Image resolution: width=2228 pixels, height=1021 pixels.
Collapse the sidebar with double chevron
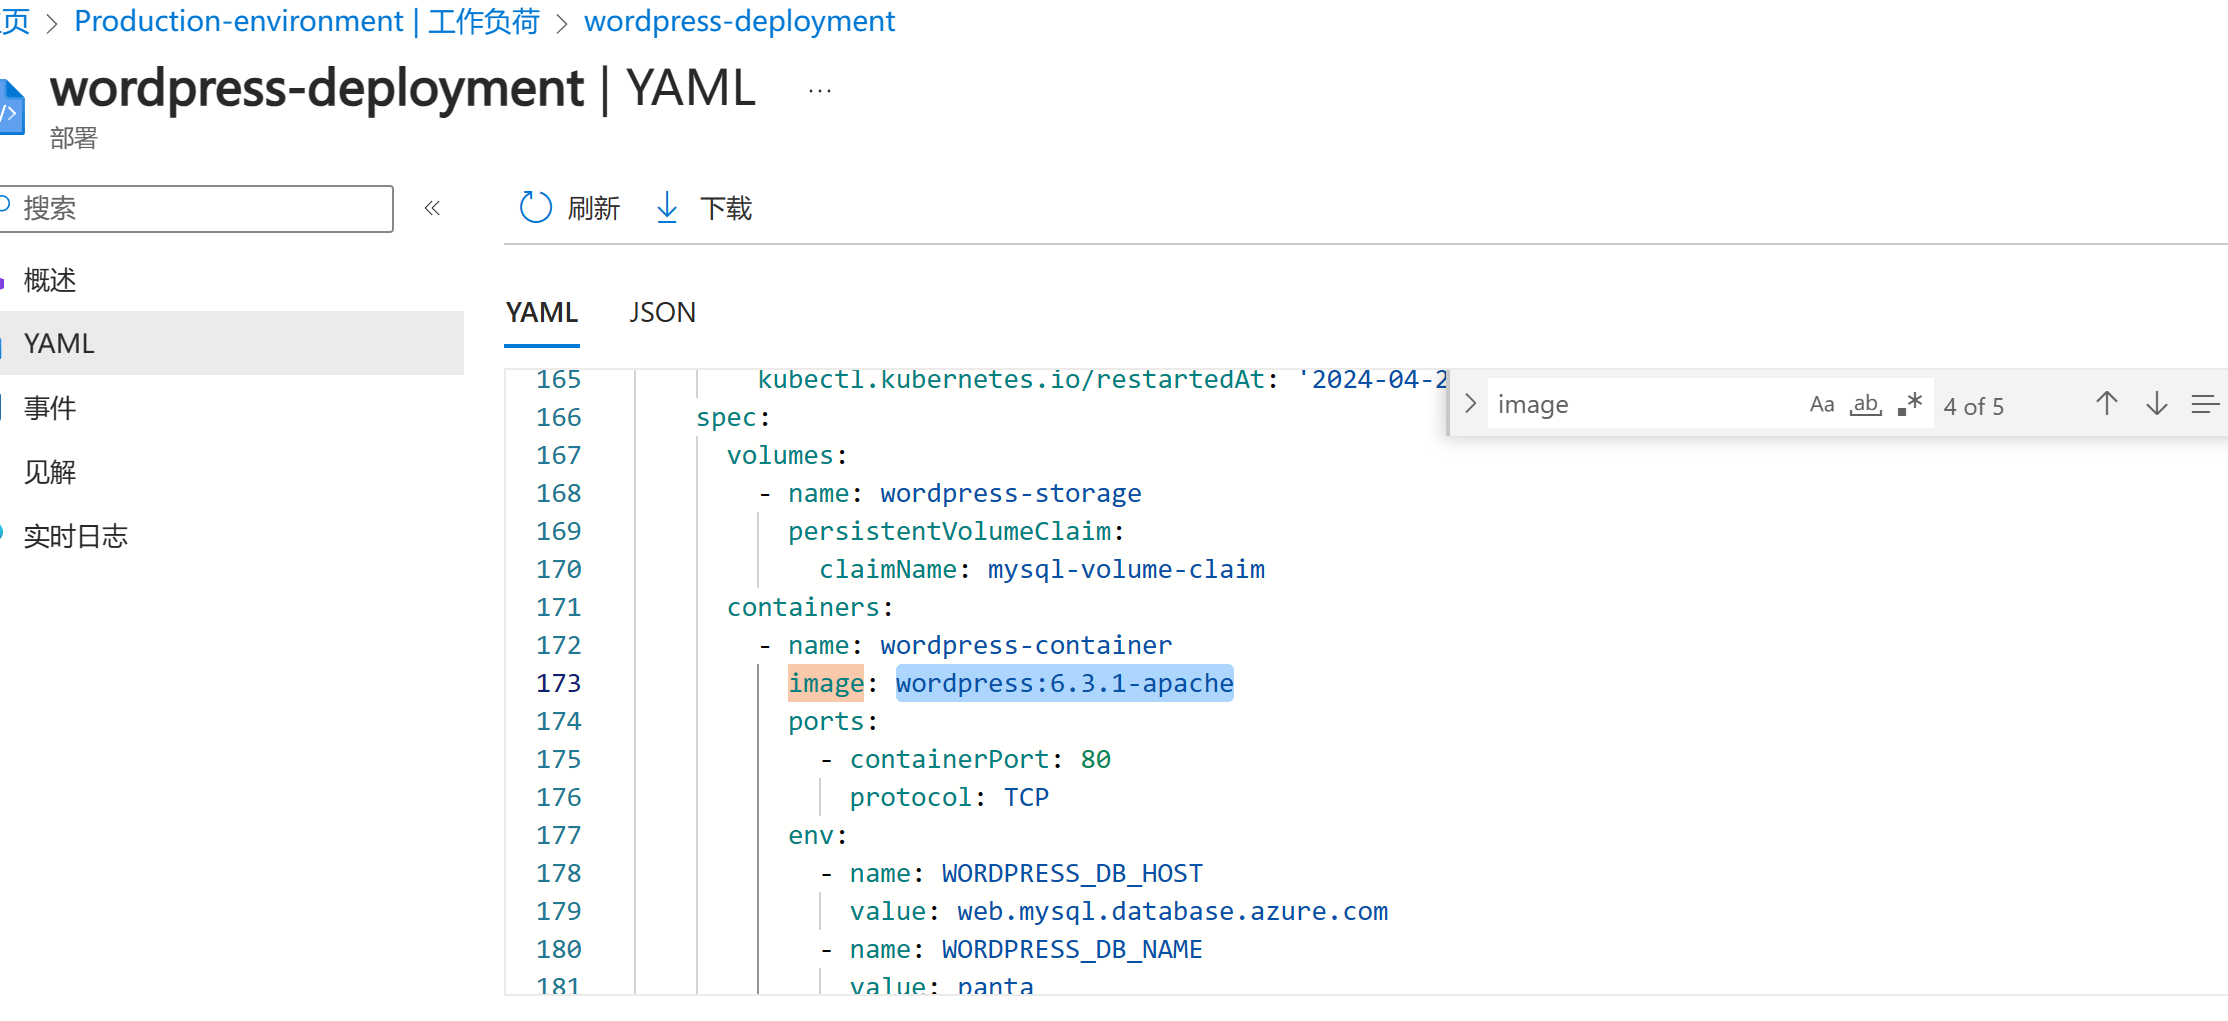point(432,208)
